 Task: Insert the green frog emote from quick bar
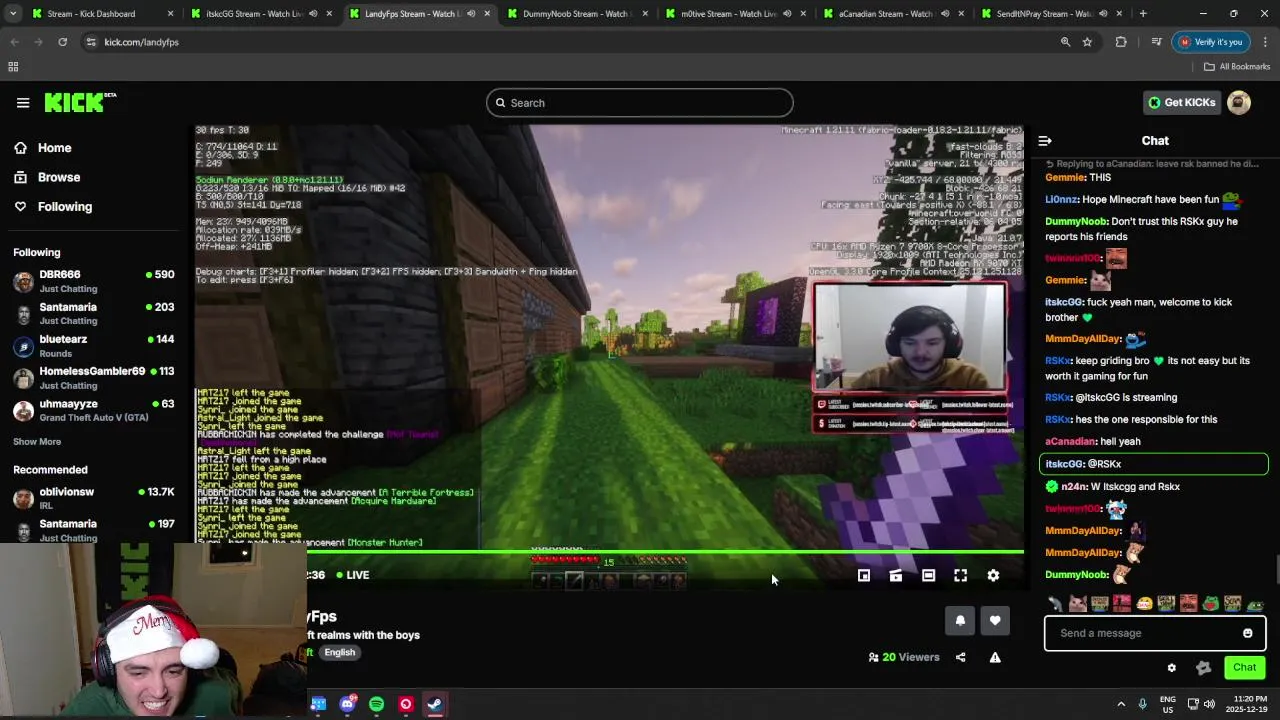[1210, 604]
